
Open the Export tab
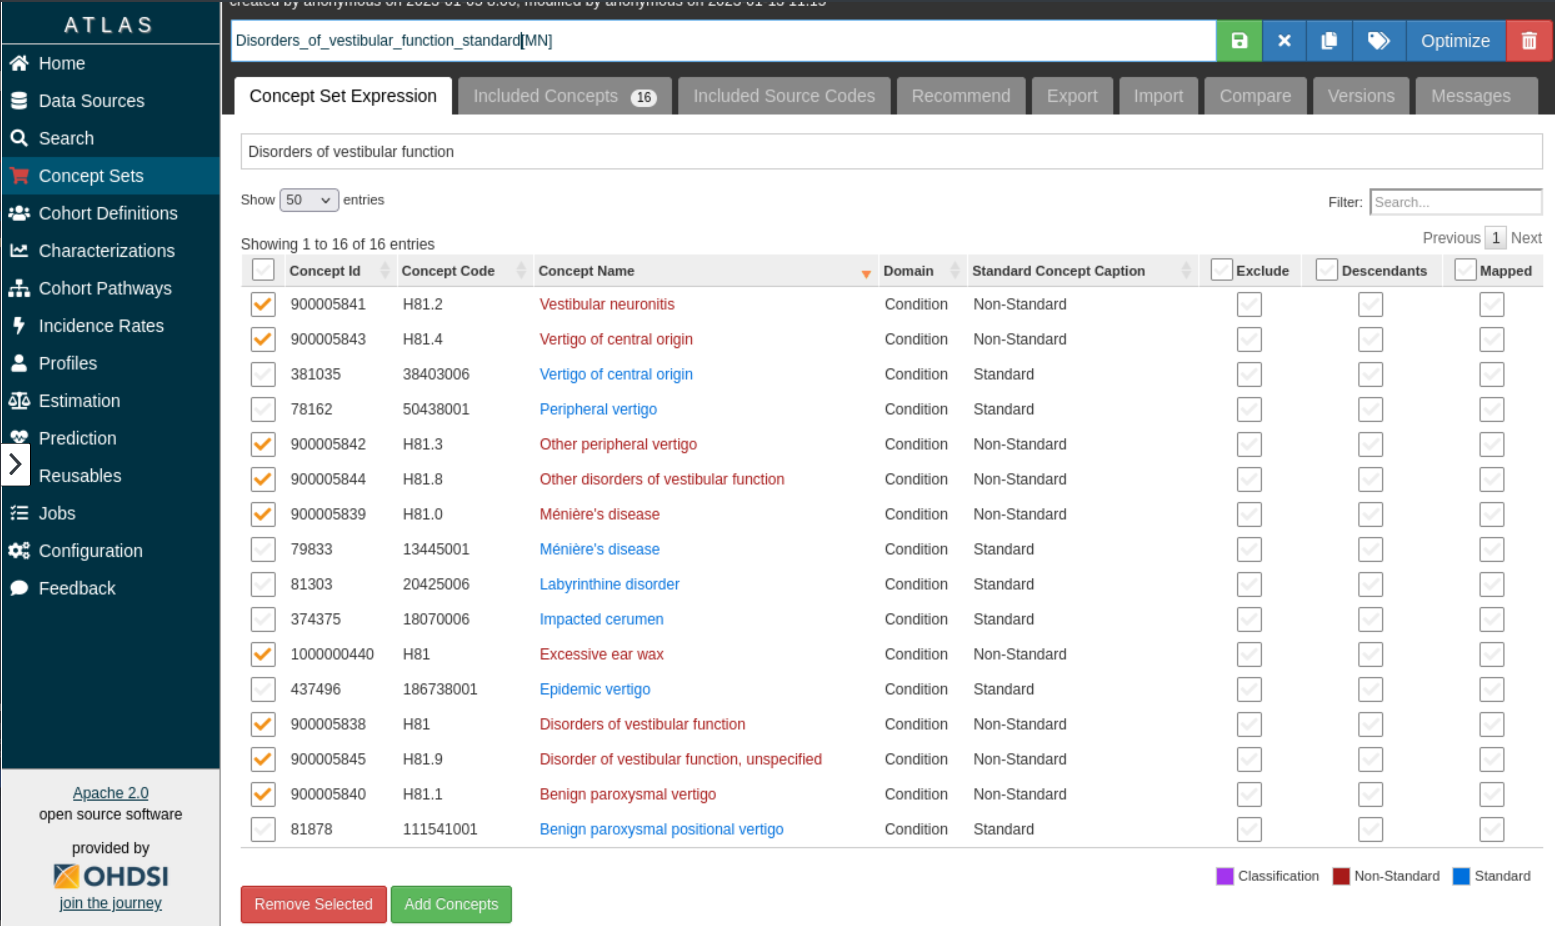[x=1072, y=96]
